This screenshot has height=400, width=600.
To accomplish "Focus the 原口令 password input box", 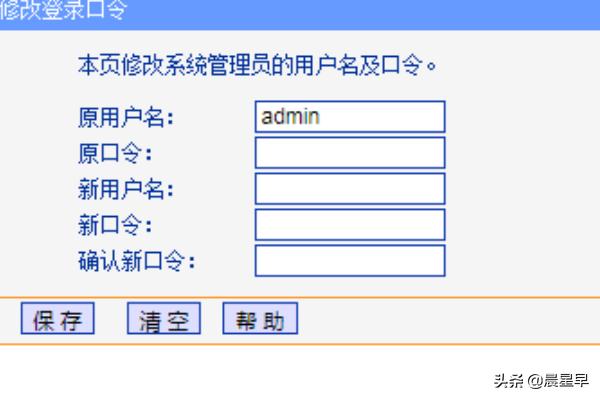I will point(349,153).
